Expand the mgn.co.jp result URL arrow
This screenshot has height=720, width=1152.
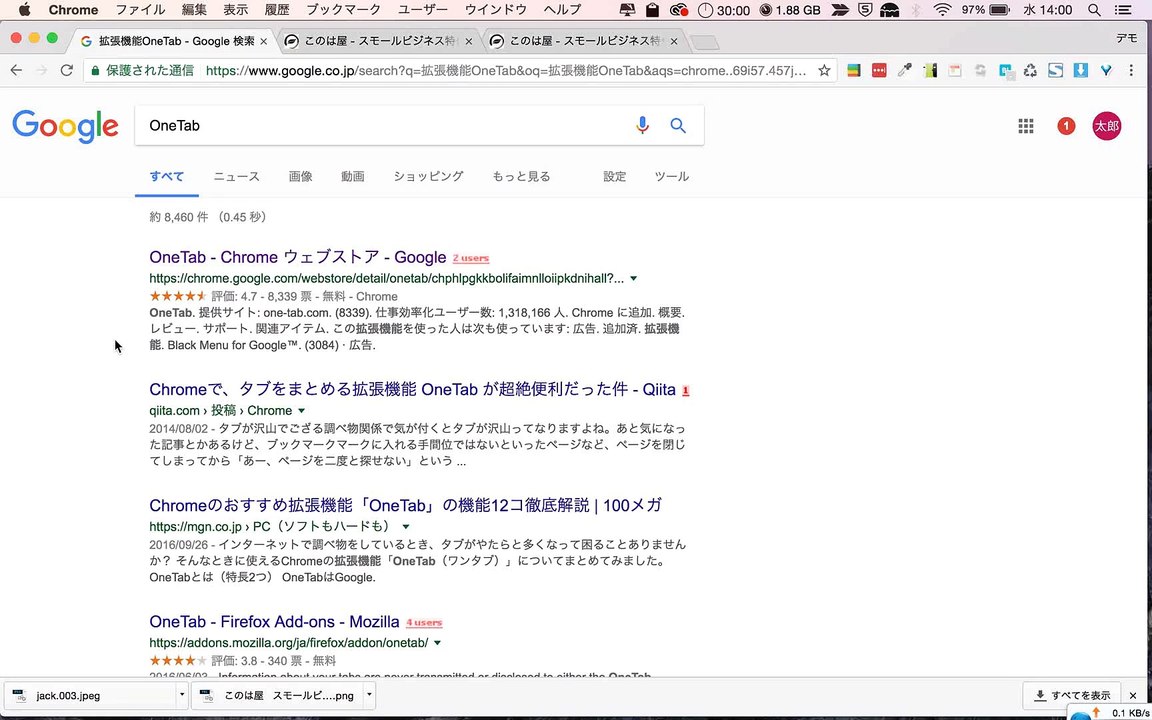406,527
